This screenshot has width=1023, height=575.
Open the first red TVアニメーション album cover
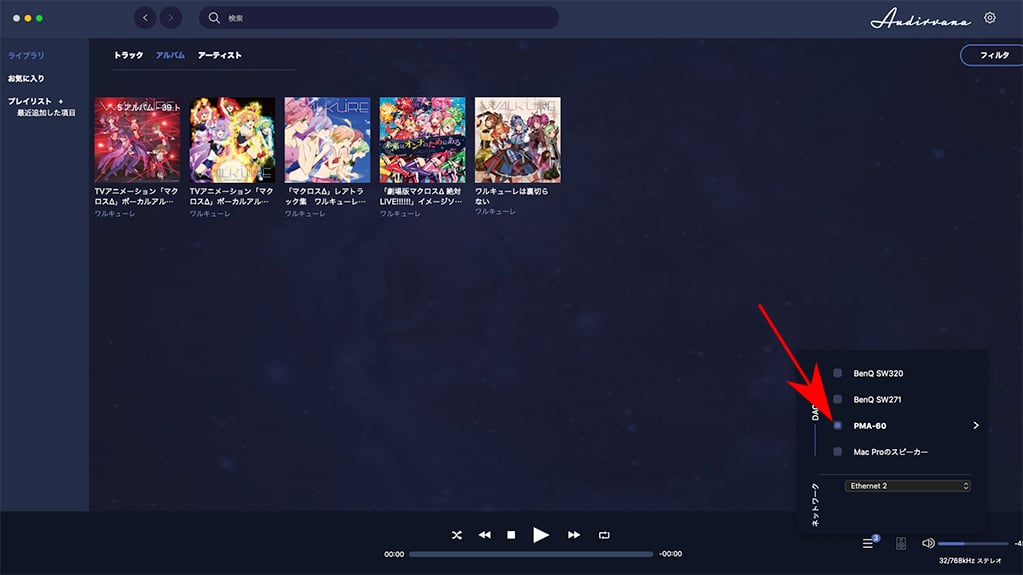(137, 140)
